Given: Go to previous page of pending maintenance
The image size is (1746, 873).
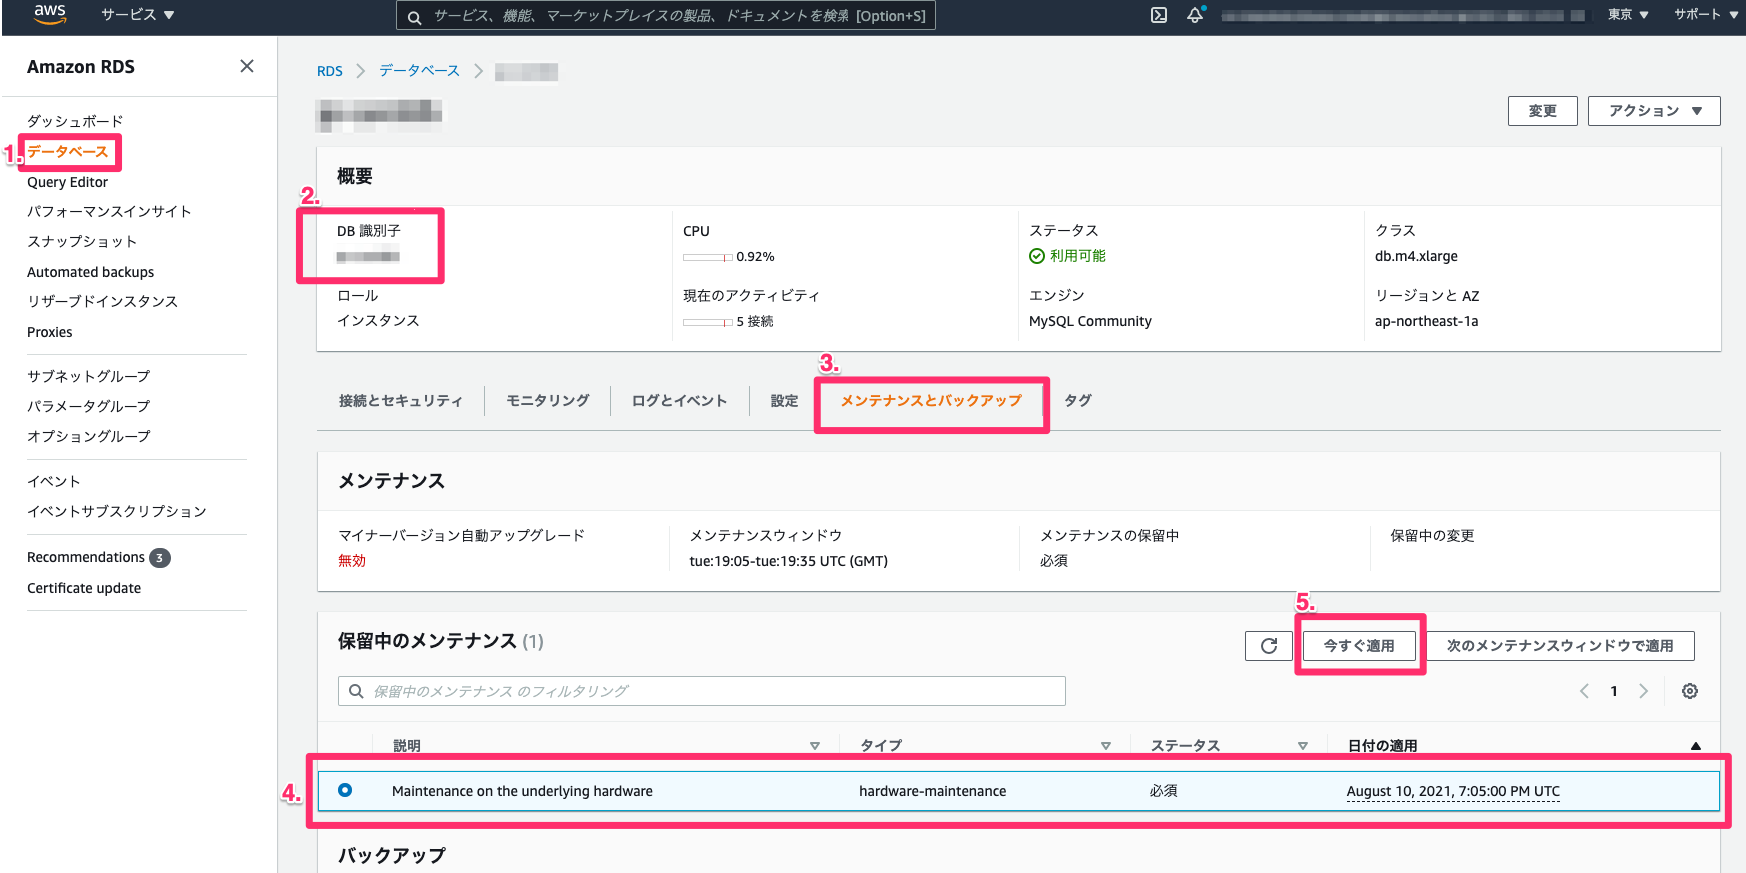Looking at the screenshot, I should pos(1584,691).
